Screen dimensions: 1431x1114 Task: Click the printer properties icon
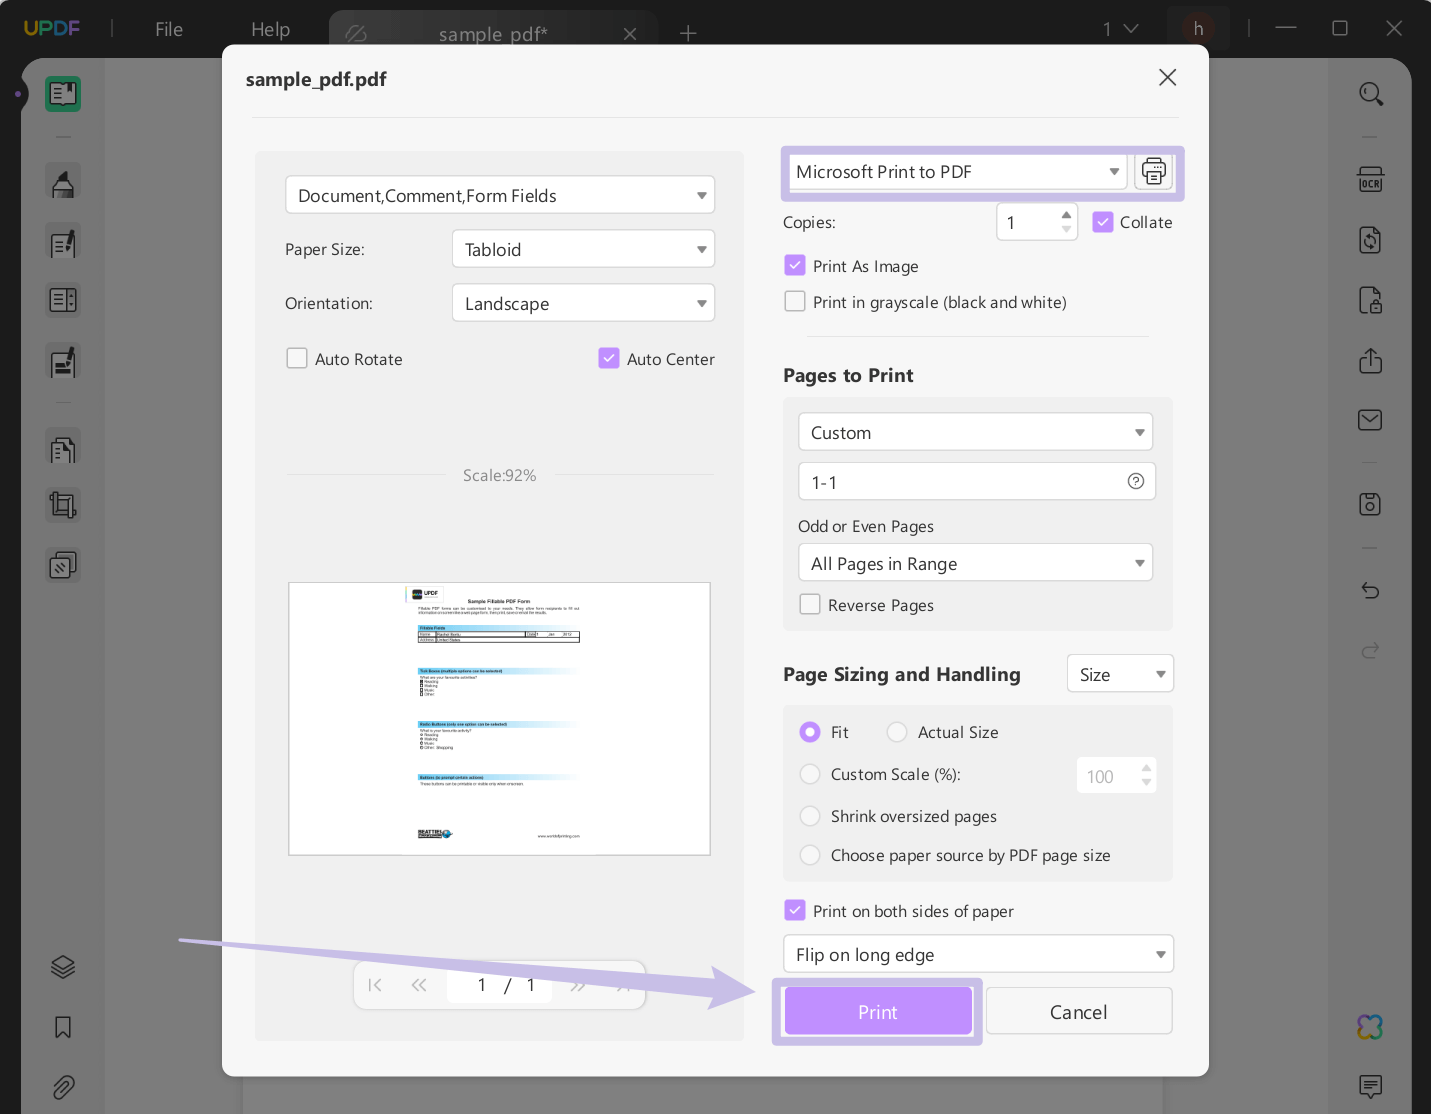1153,172
